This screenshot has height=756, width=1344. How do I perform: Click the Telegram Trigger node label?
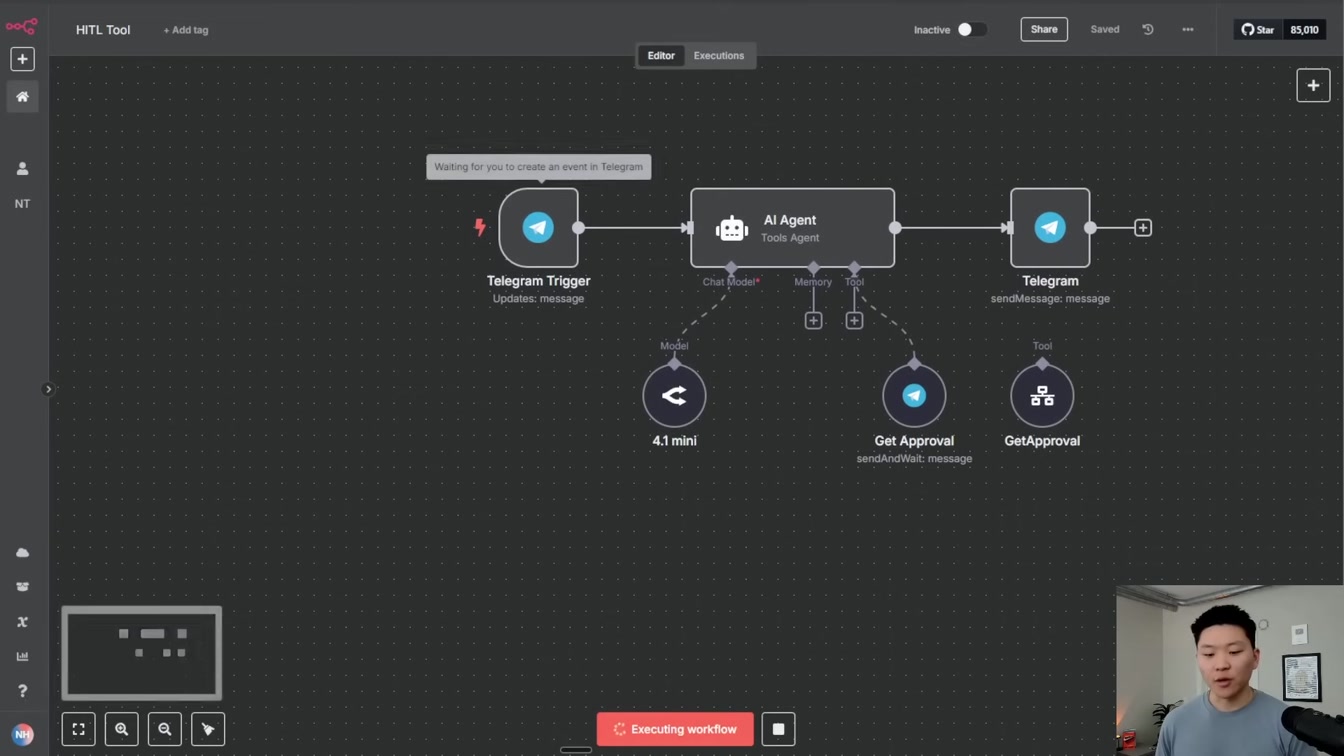coord(538,281)
